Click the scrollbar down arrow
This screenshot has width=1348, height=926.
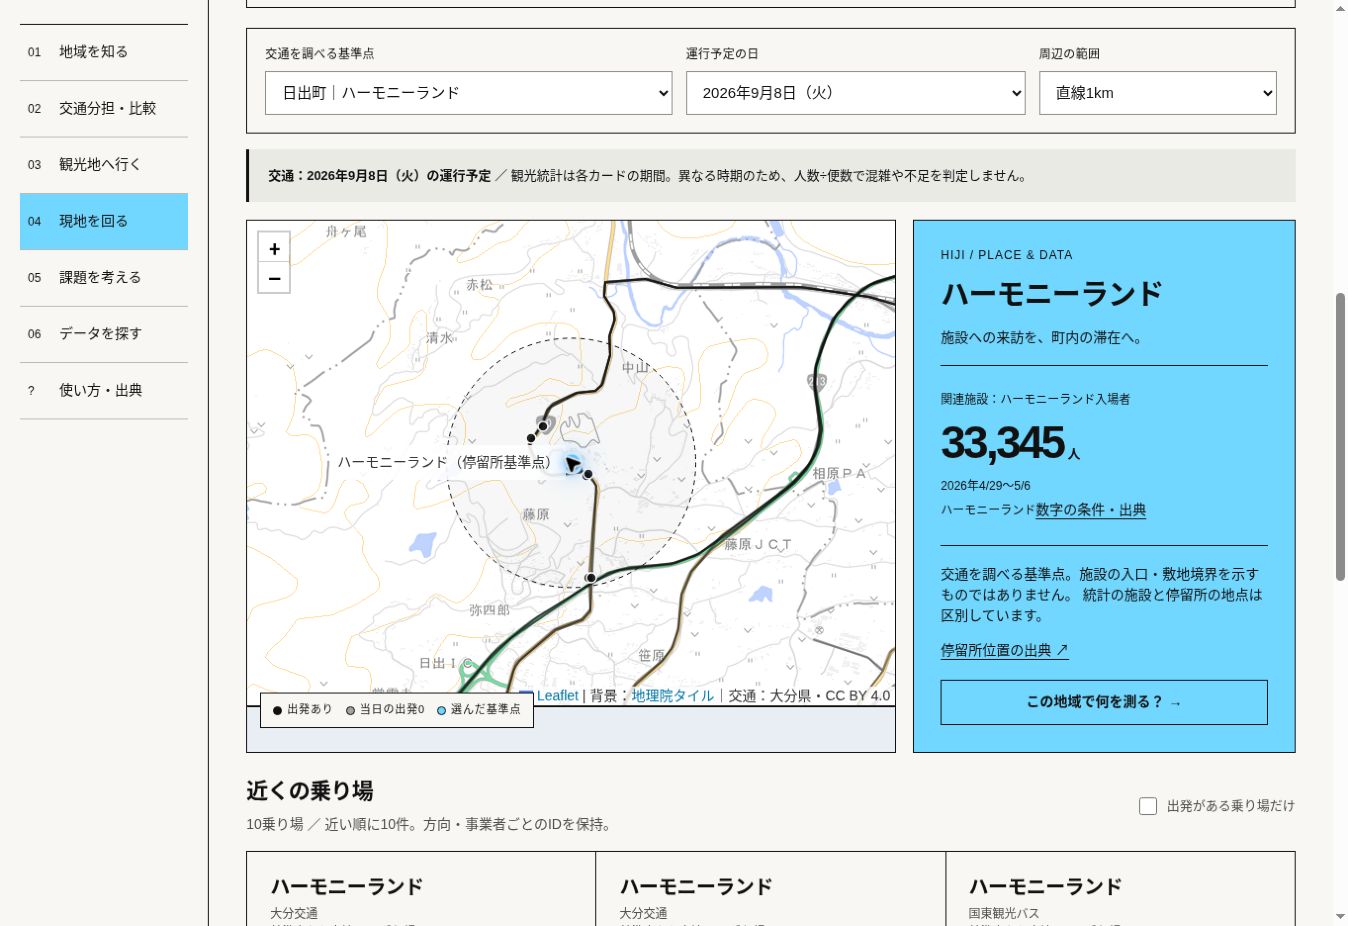click(x=1340, y=916)
